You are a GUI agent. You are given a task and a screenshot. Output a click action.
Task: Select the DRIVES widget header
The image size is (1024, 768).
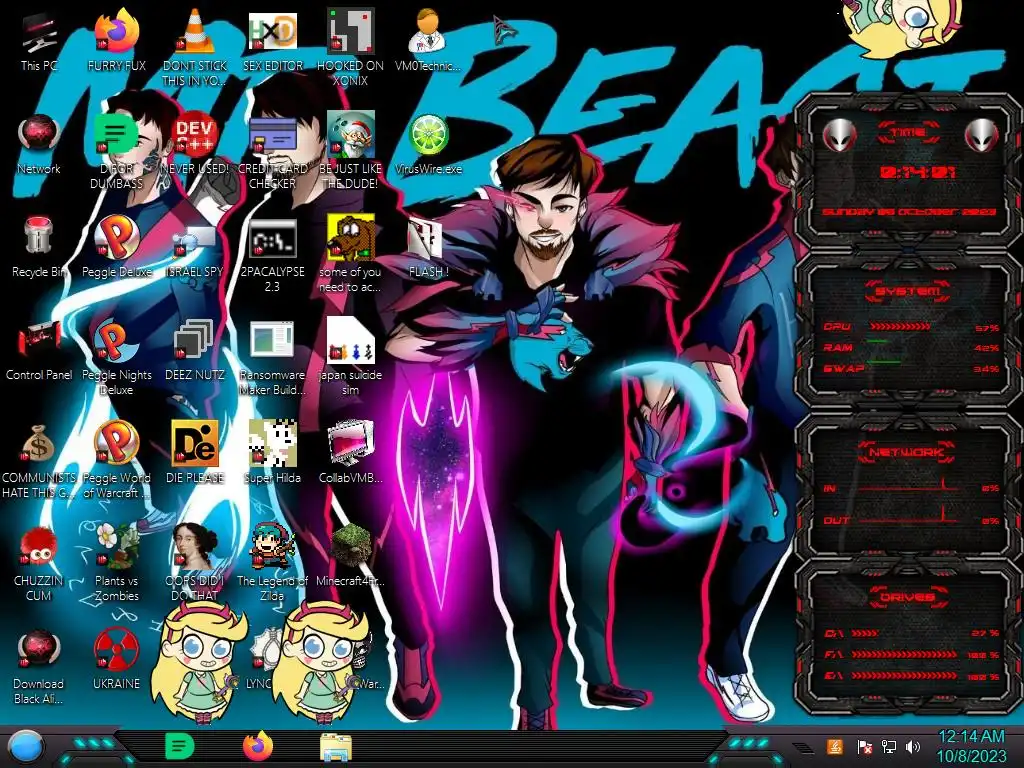(907, 596)
